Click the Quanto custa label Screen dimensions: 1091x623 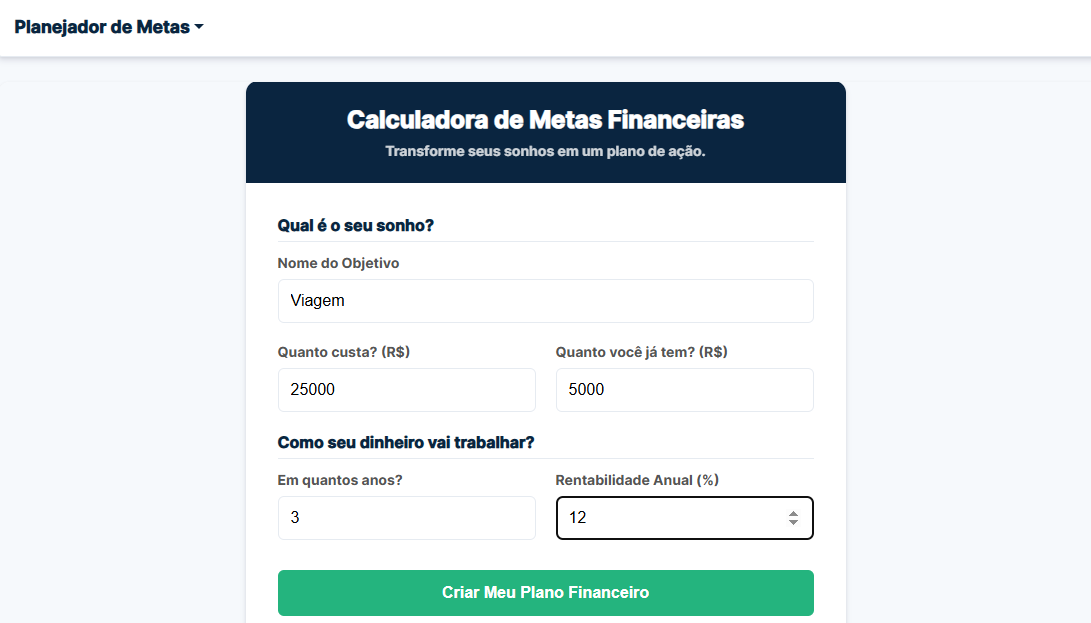pos(345,352)
